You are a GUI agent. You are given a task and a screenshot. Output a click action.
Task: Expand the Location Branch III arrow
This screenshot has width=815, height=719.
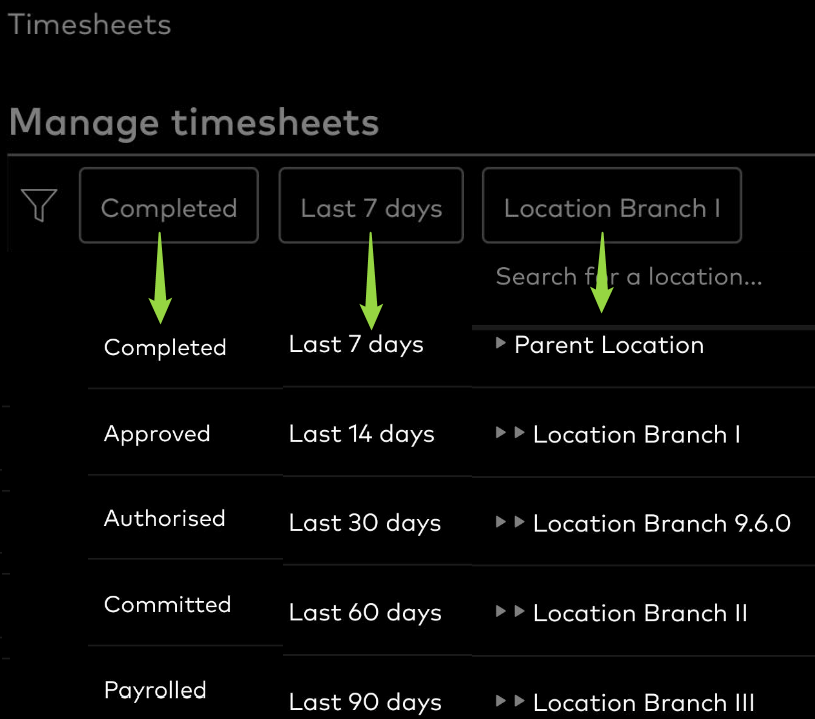519,701
